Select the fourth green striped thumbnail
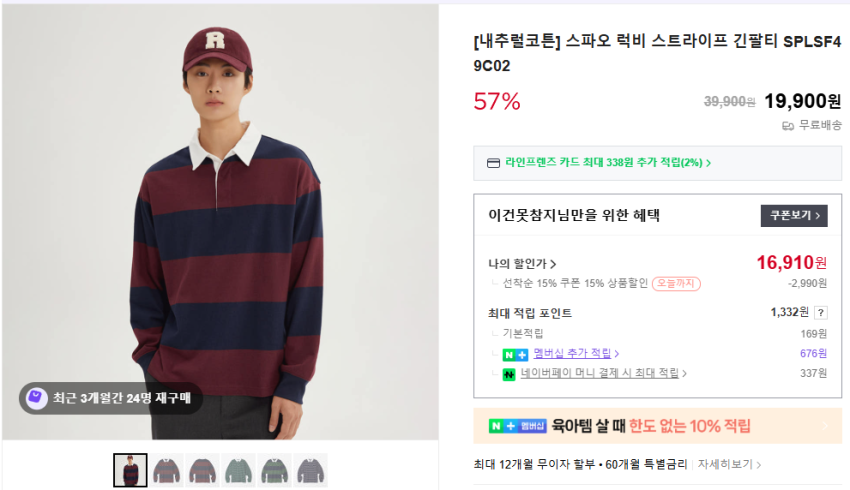 point(239,470)
